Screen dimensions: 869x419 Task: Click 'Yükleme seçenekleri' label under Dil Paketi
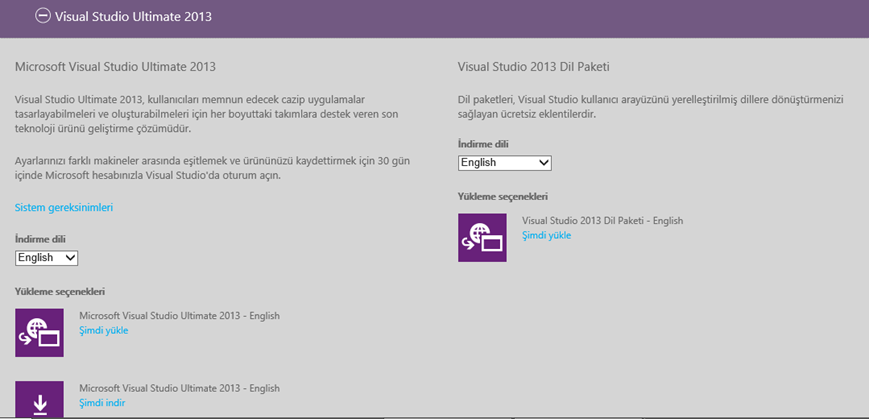(x=503, y=196)
